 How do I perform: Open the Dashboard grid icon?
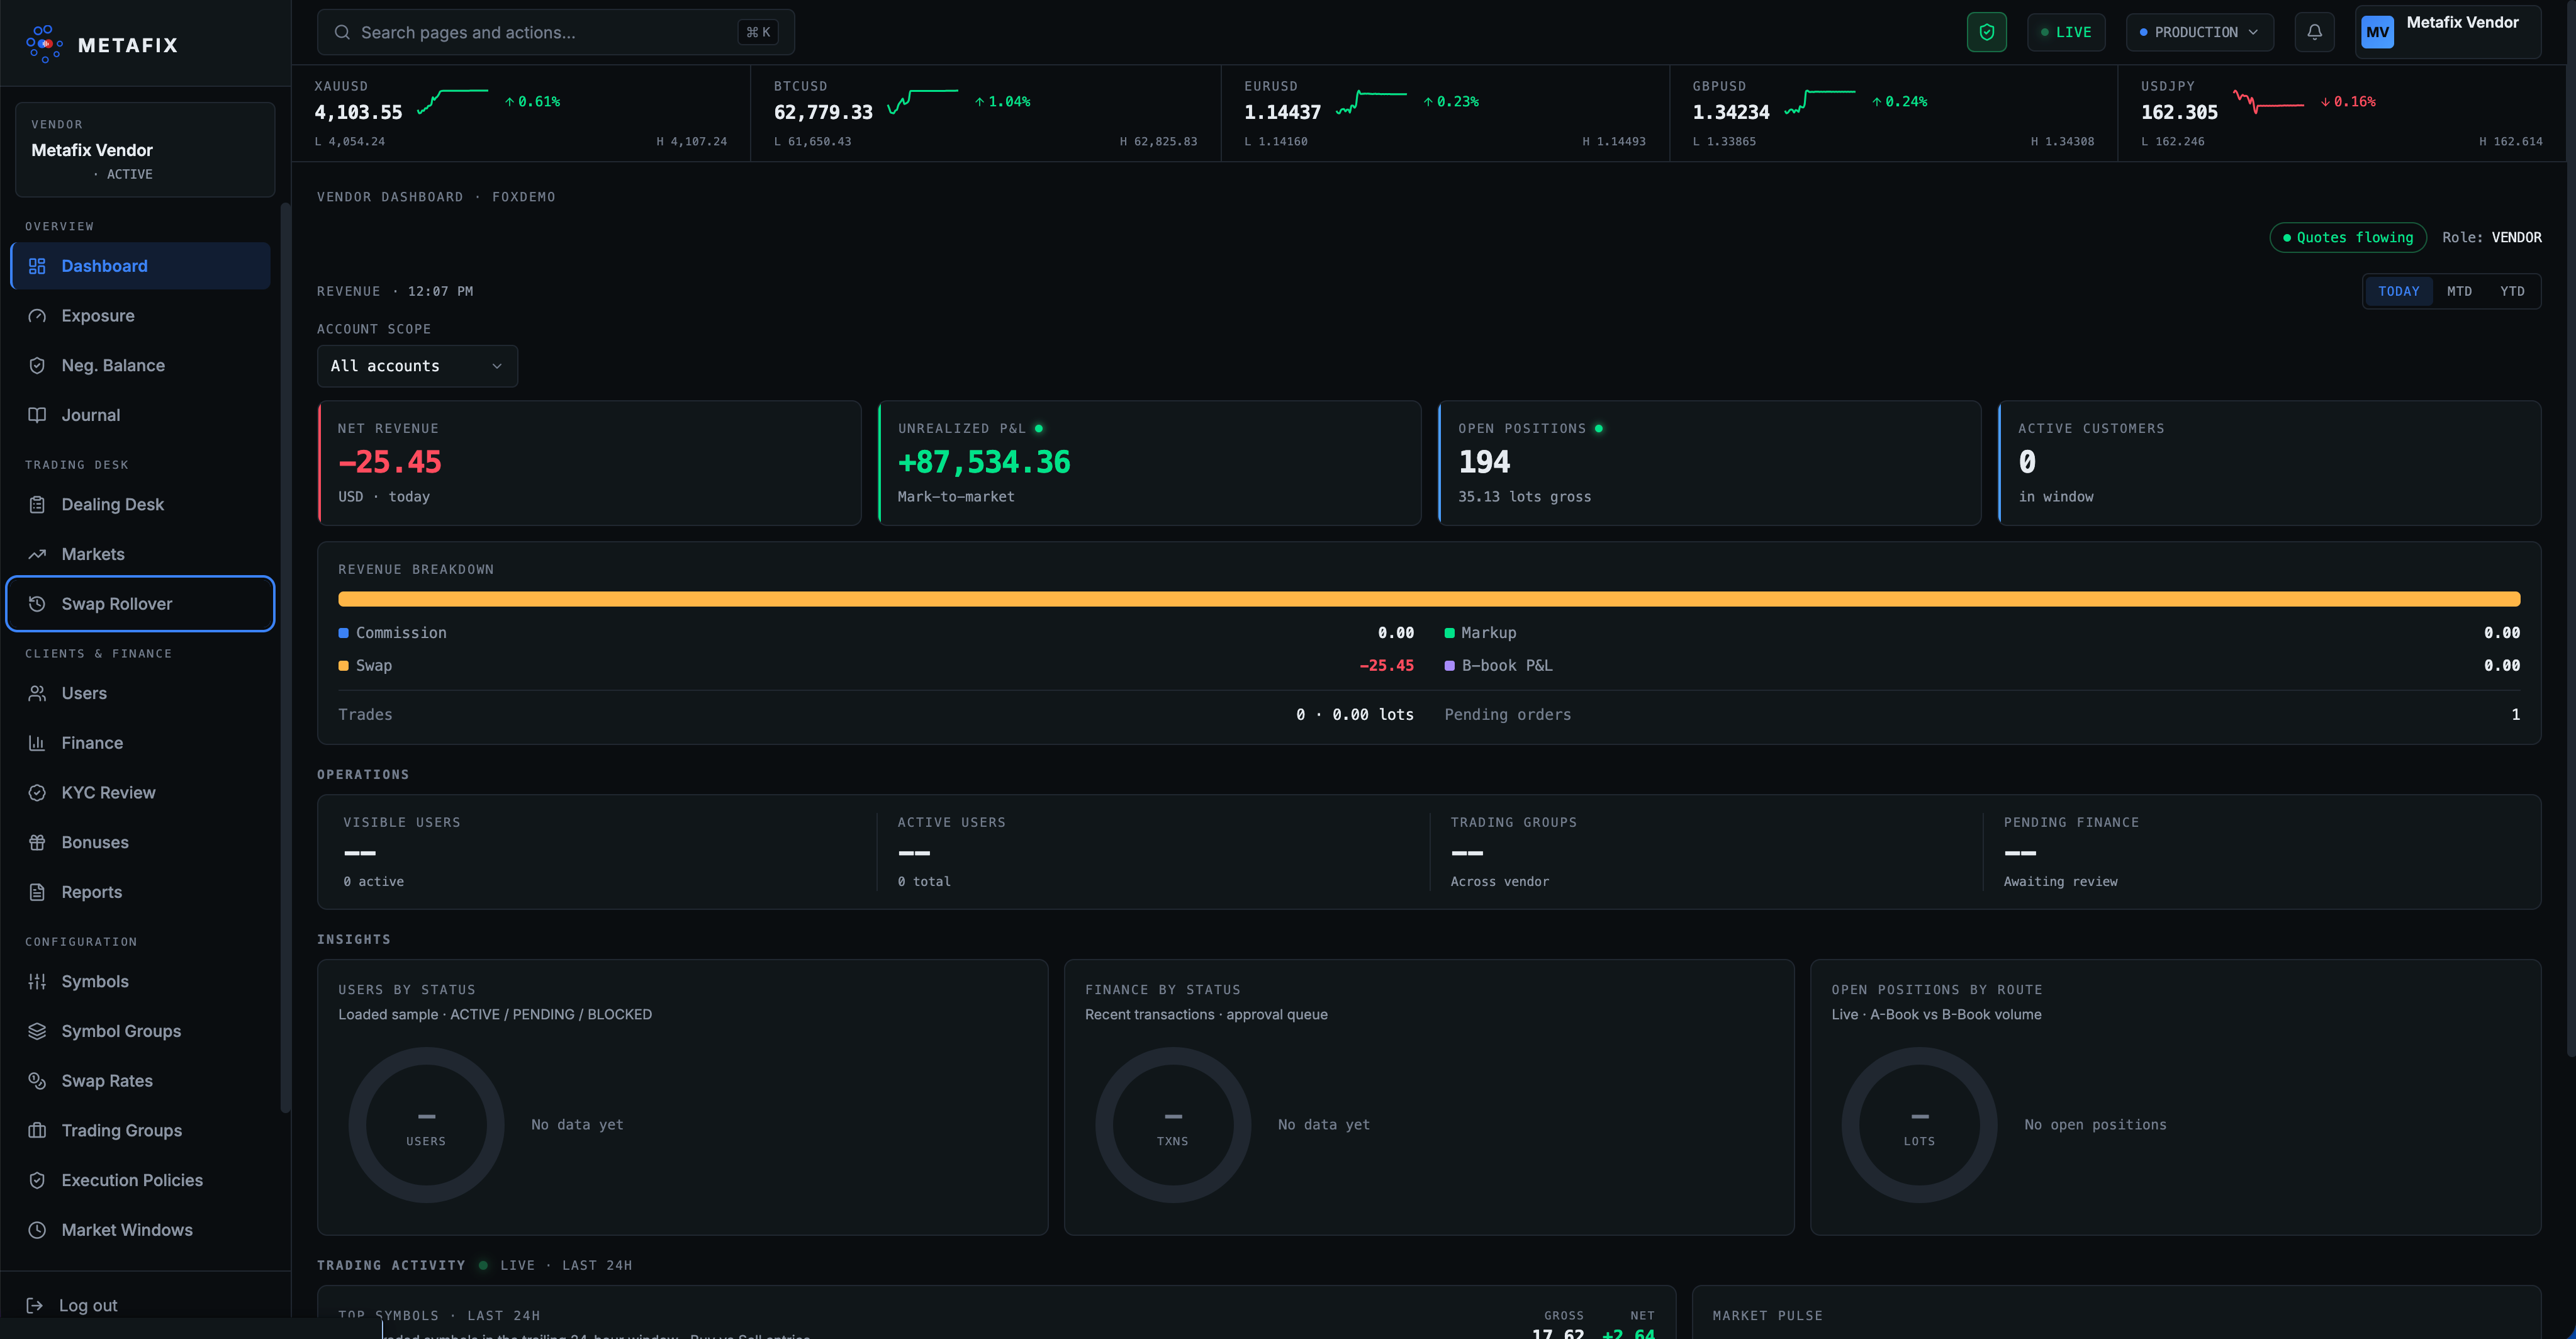pyautogui.click(x=37, y=266)
